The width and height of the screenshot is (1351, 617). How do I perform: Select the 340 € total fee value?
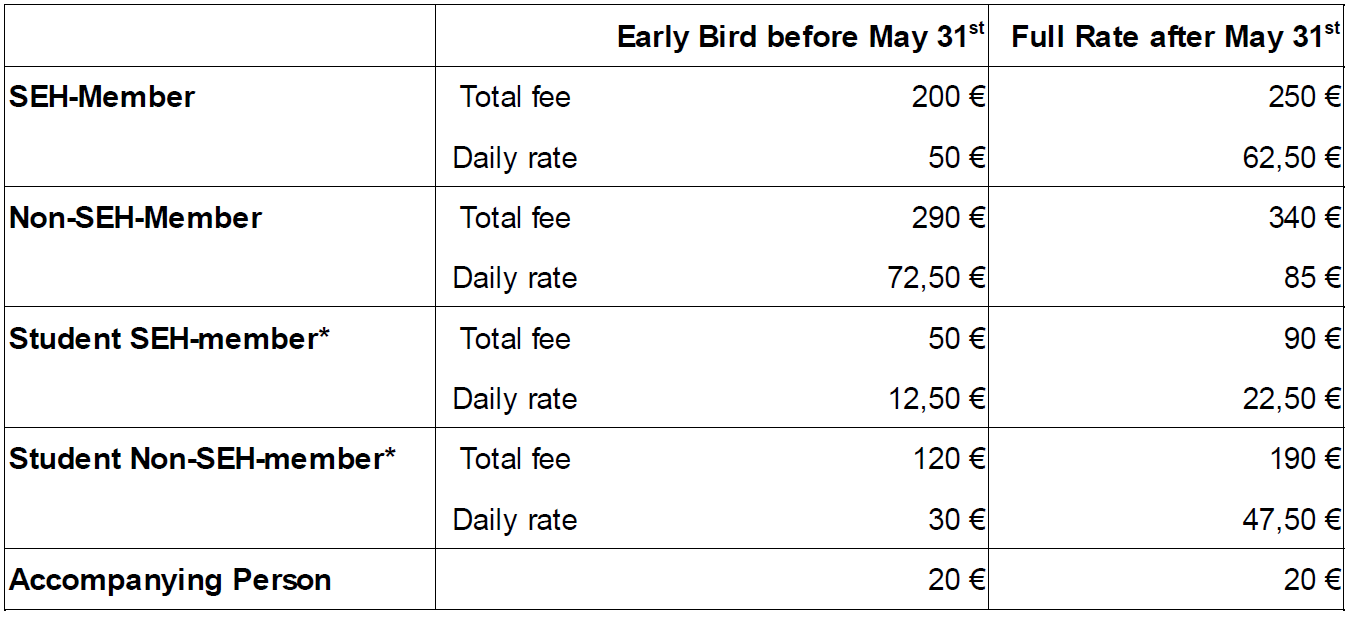(x=1304, y=218)
